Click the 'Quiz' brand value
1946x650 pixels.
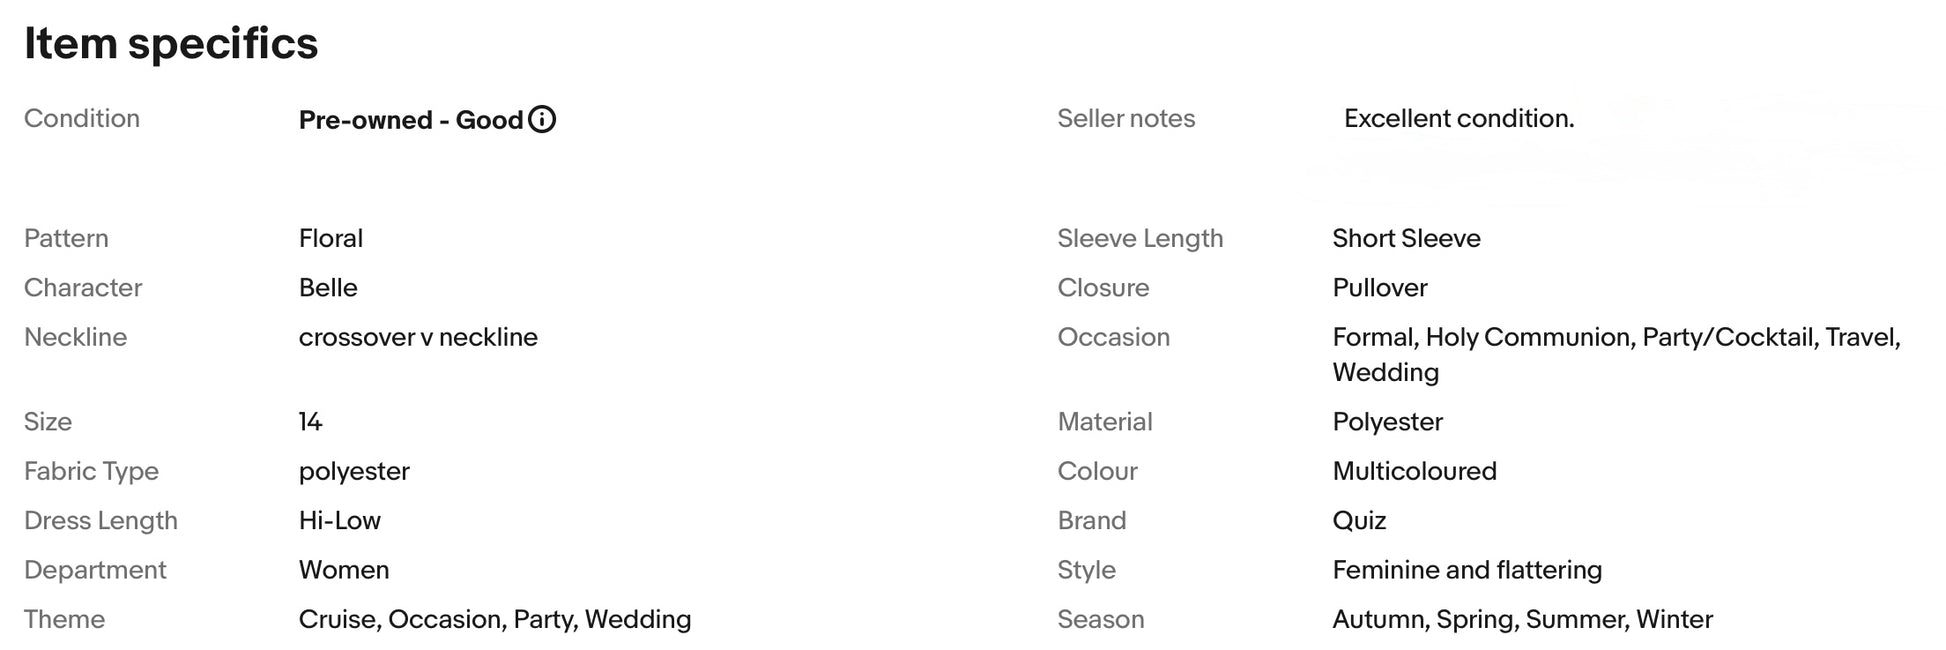[x=1360, y=520]
